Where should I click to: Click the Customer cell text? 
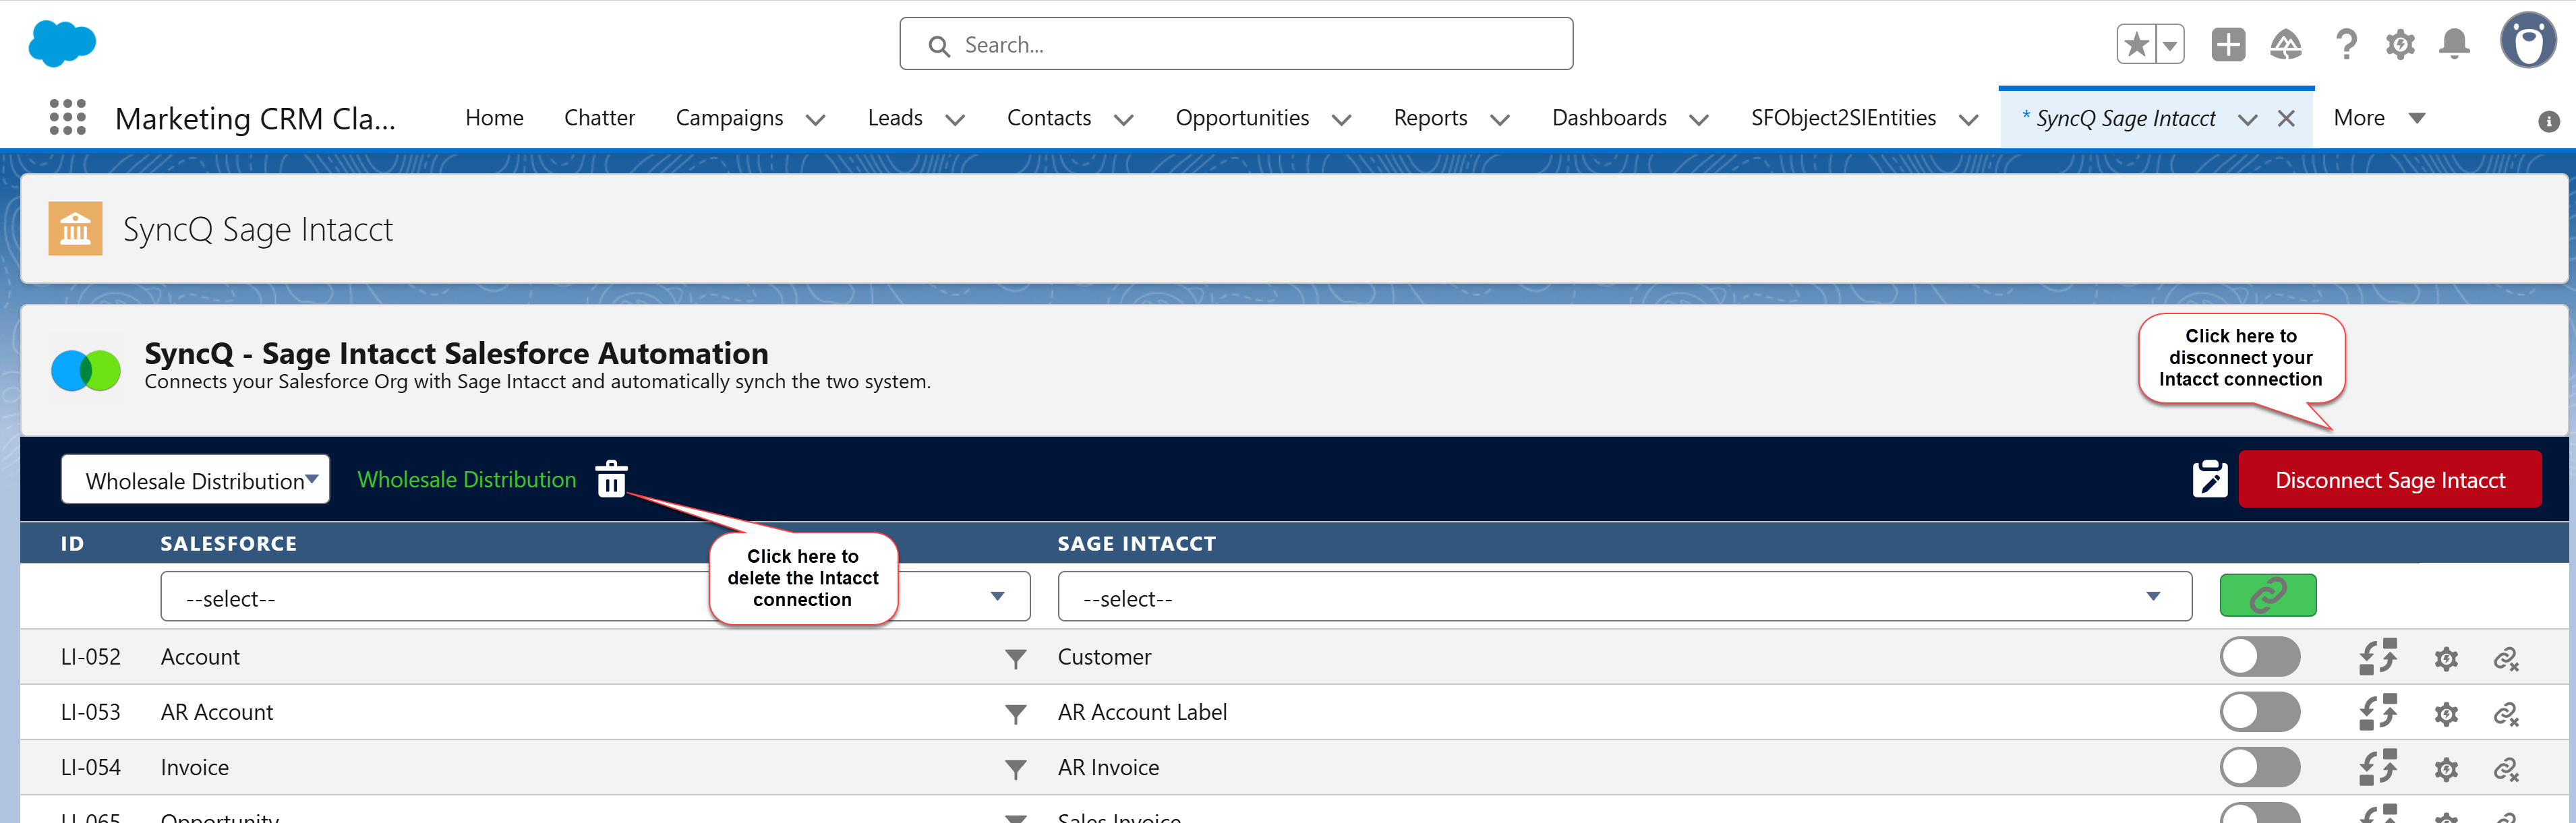tap(1104, 657)
